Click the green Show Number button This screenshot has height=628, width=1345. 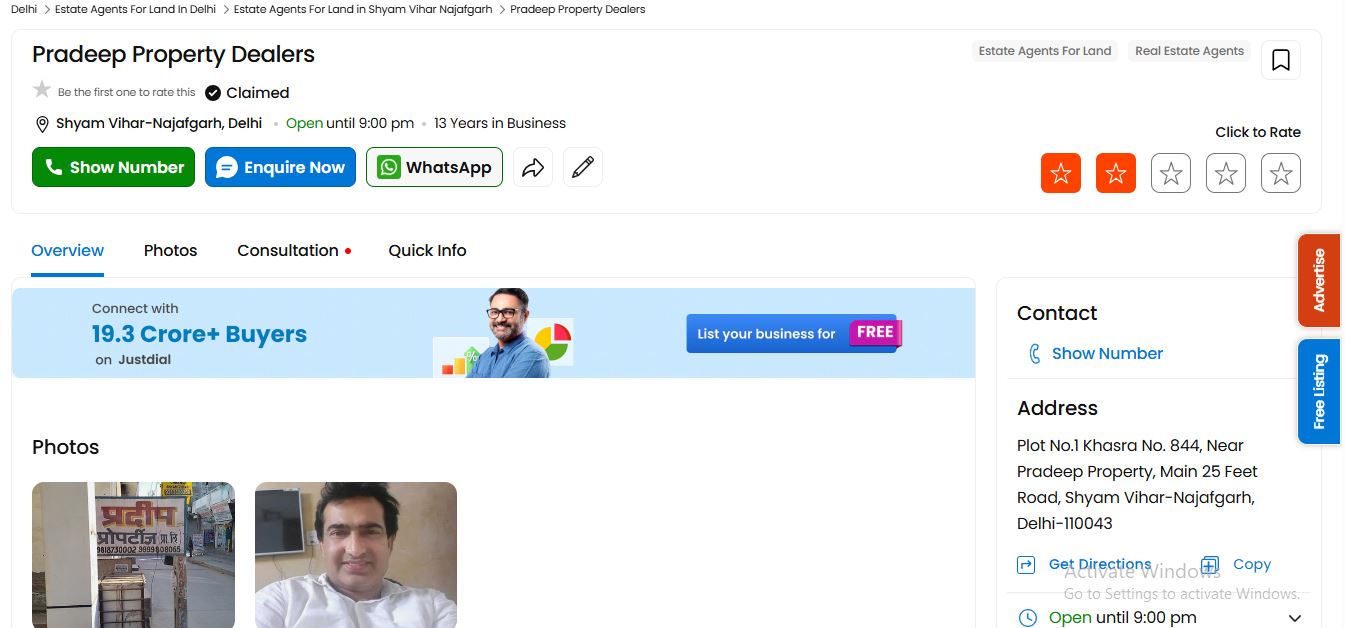click(113, 167)
